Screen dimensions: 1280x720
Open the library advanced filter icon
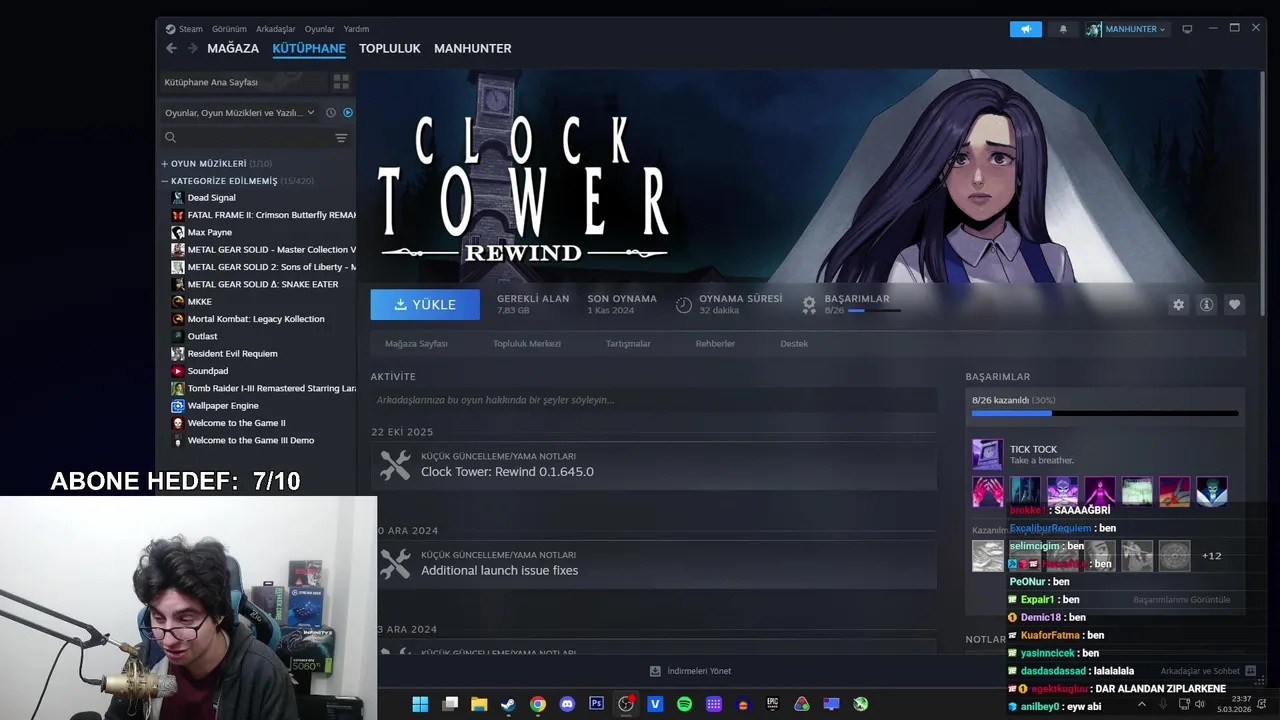coord(341,137)
